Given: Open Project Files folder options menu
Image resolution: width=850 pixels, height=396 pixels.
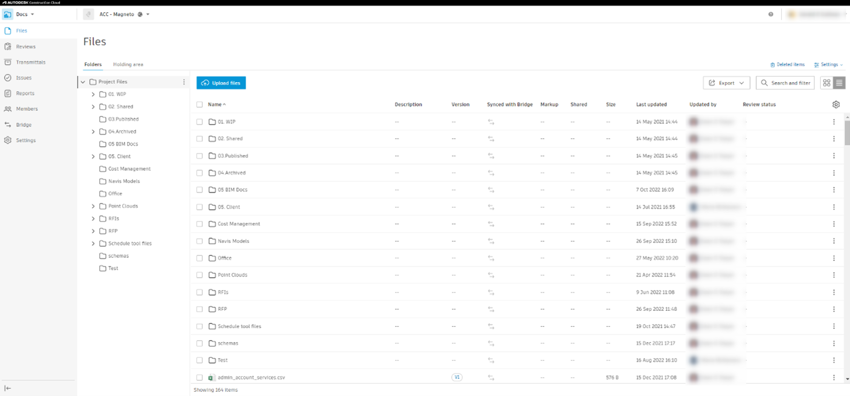Looking at the screenshot, I should [x=184, y=82].
